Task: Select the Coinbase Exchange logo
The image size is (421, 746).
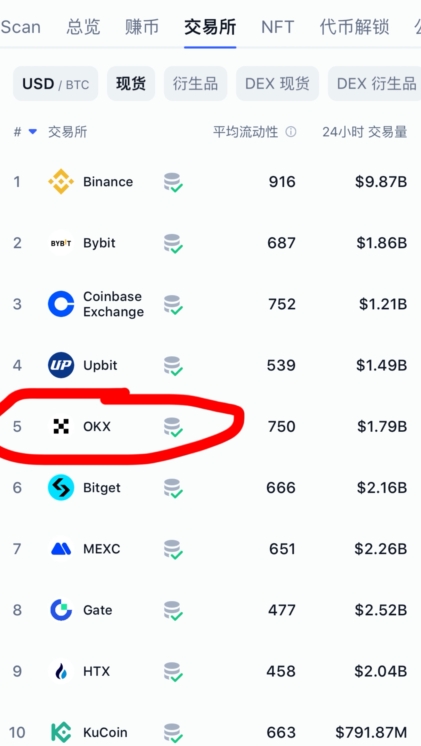Action: tap(61, 304)
